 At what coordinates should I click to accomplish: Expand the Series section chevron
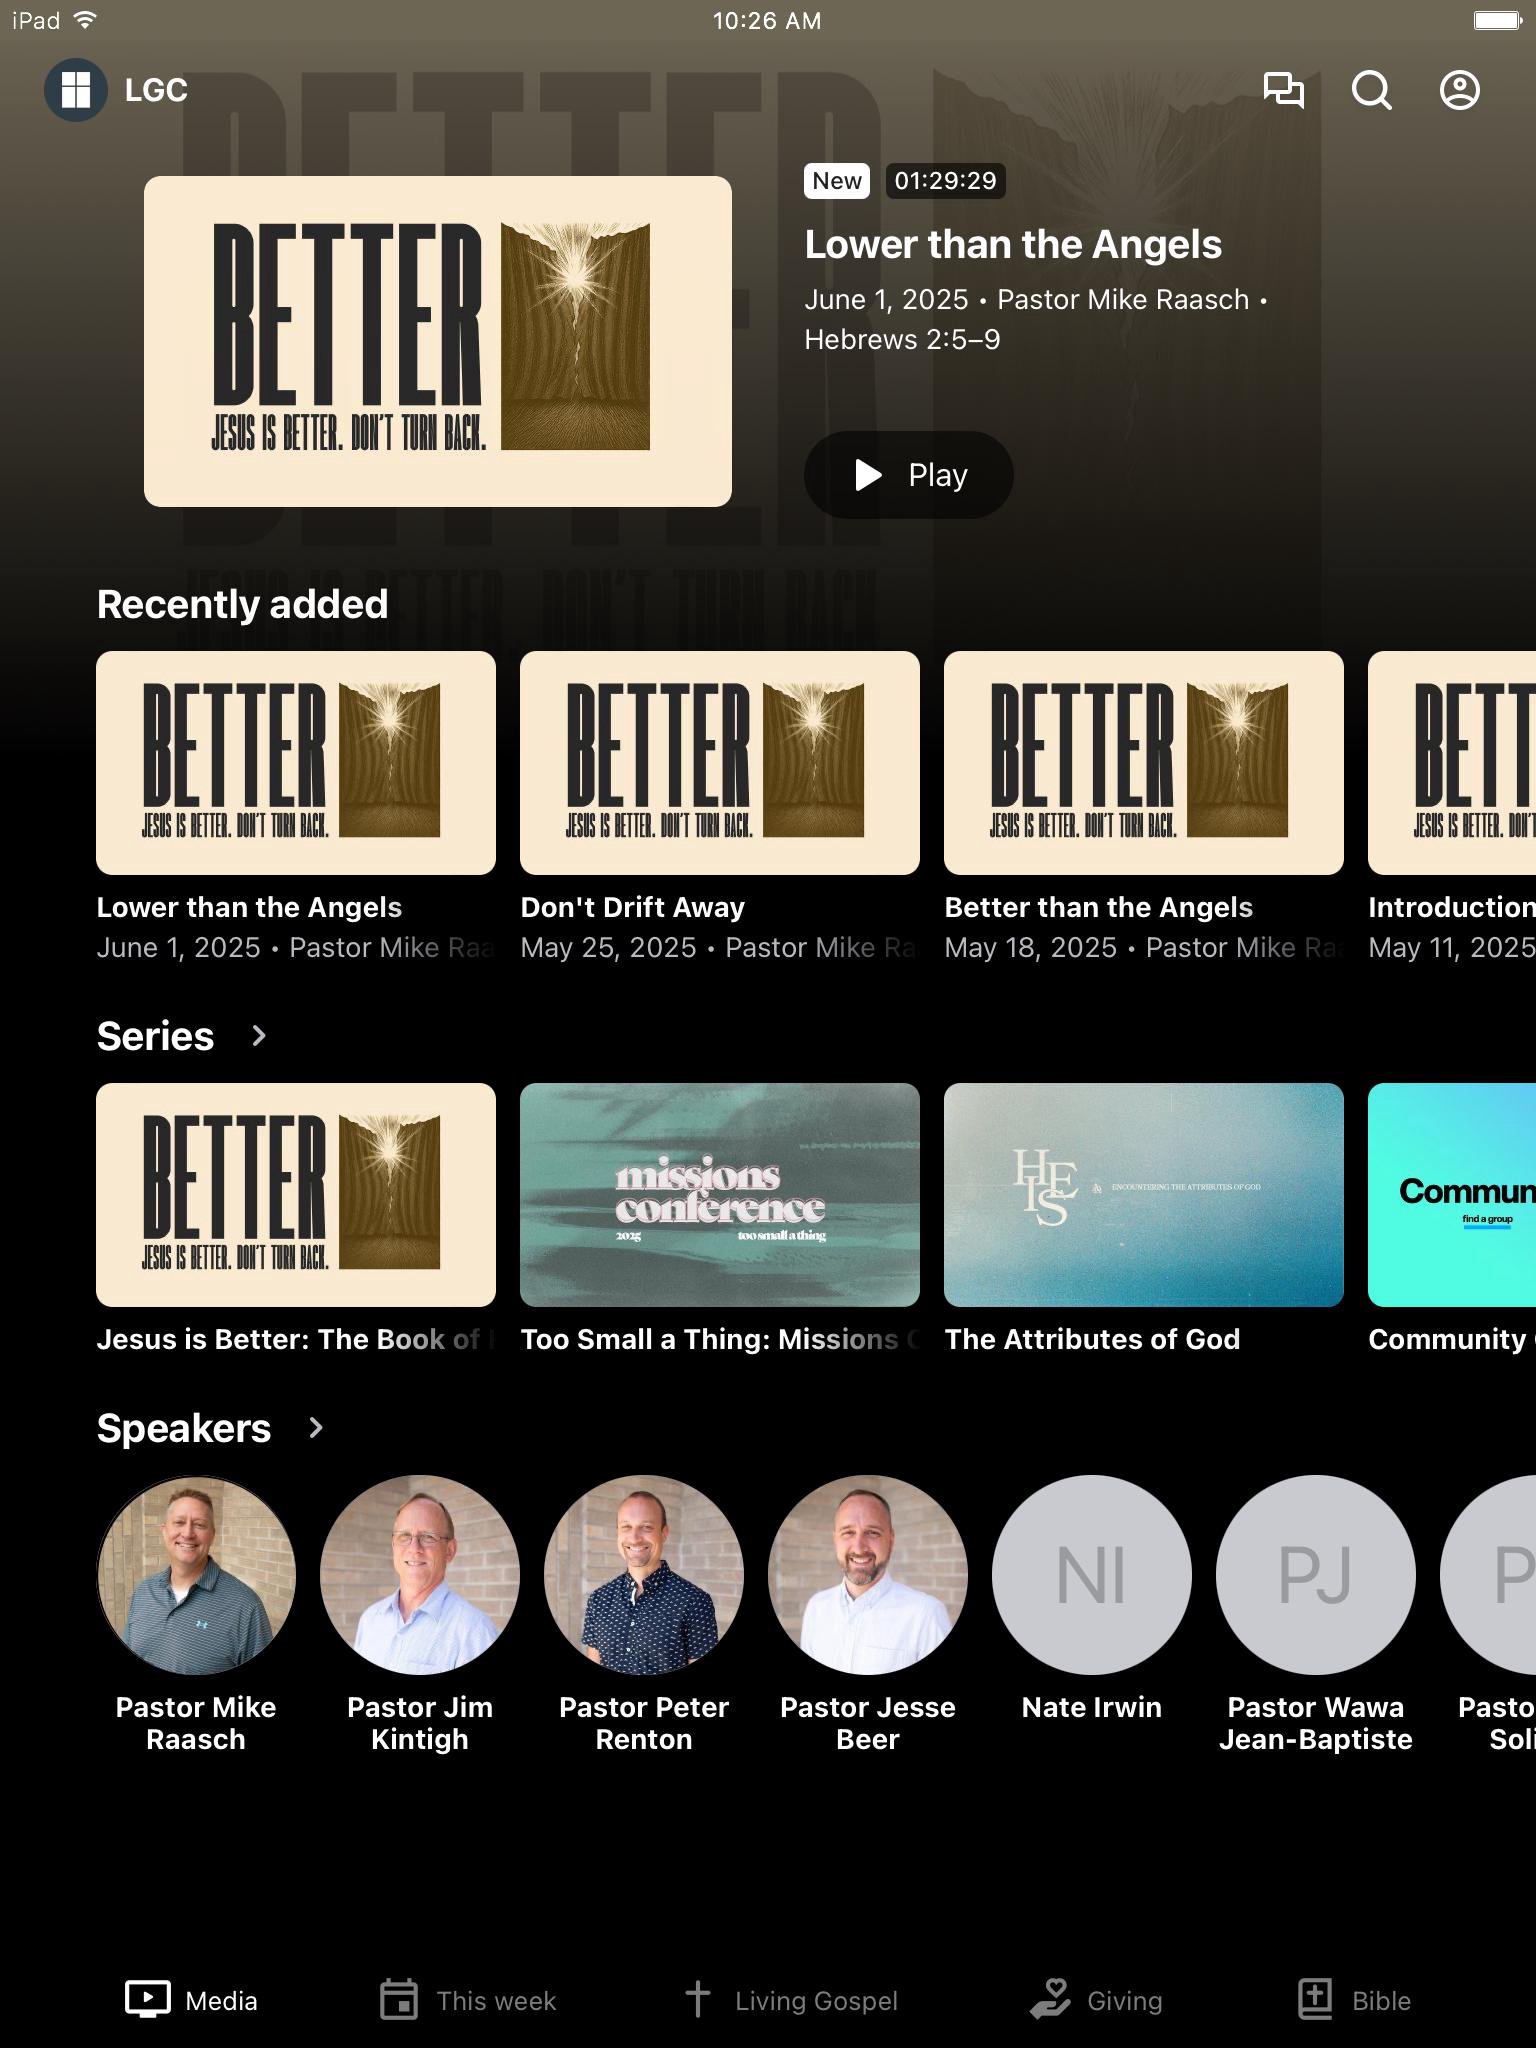(x=259, y=1036)
